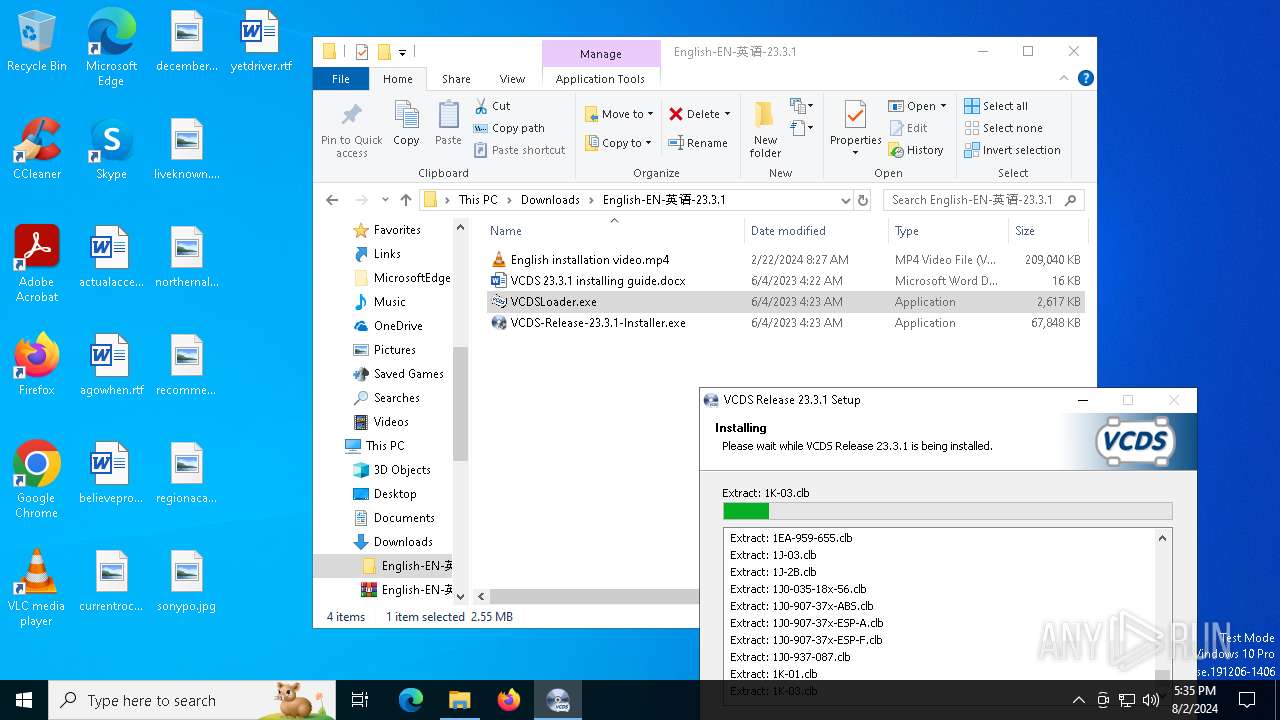Open Favorites in navigation pane
Image resolution: width=1280 pixels, height=720 pixels.
[396, 230]
